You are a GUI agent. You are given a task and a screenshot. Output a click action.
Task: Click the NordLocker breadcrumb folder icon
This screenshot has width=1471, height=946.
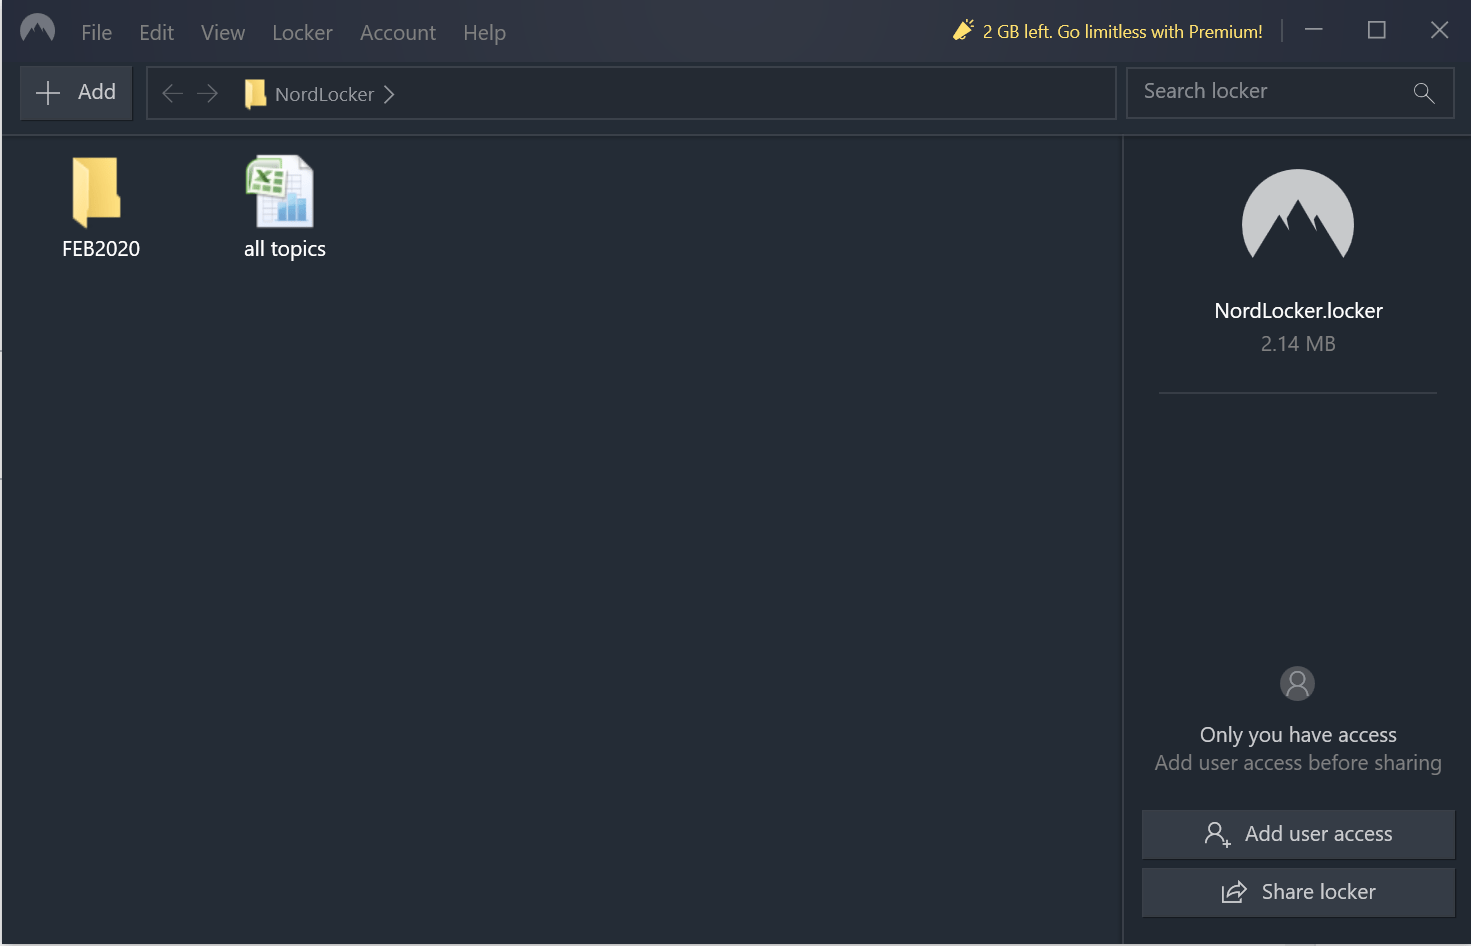click(x=255, y=94)
